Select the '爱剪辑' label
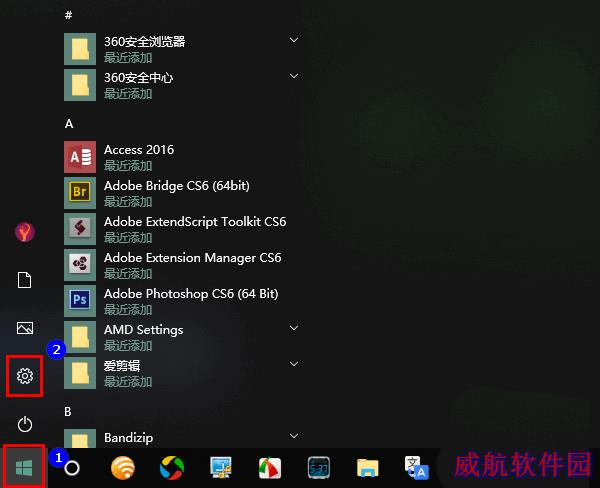Viewport: 600px width, 488px height. (122, 366)
